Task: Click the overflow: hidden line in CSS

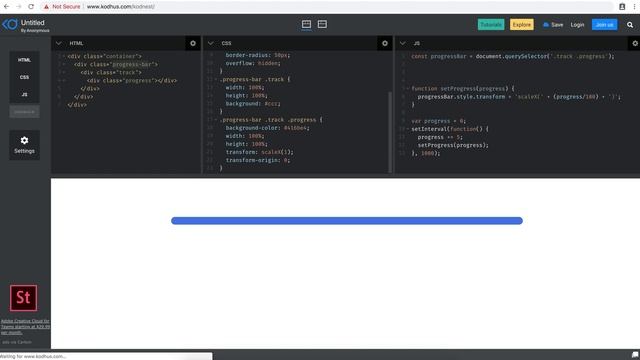Action: click(x=253, y=64)
